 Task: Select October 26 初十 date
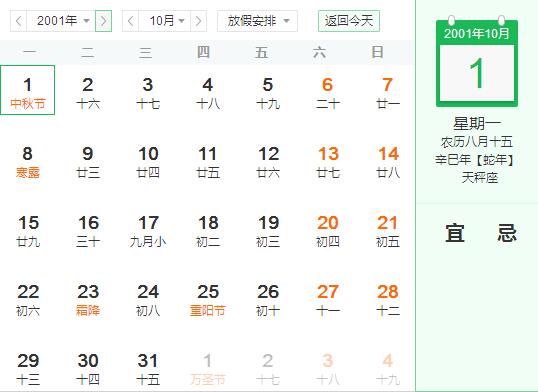click(268, 300)
